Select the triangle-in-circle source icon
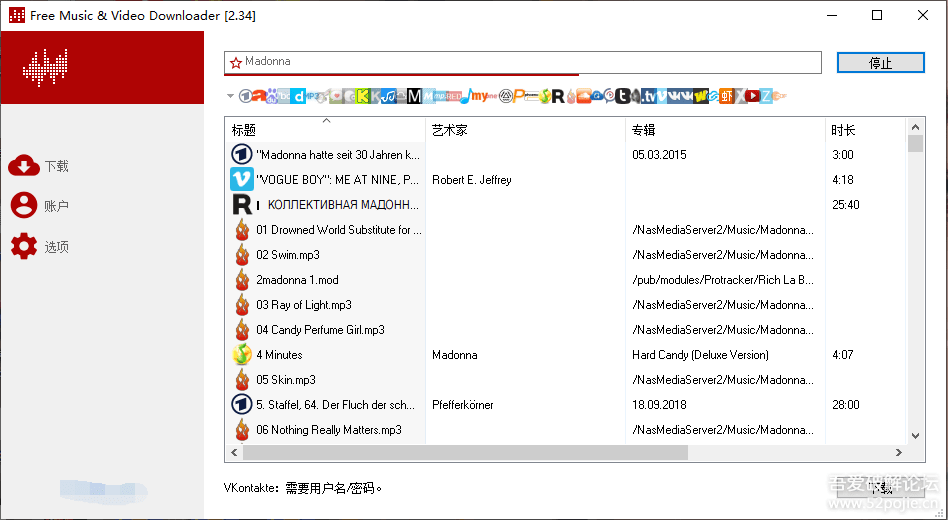The width and height of the screenshot is (948, 520). [506, 96]
